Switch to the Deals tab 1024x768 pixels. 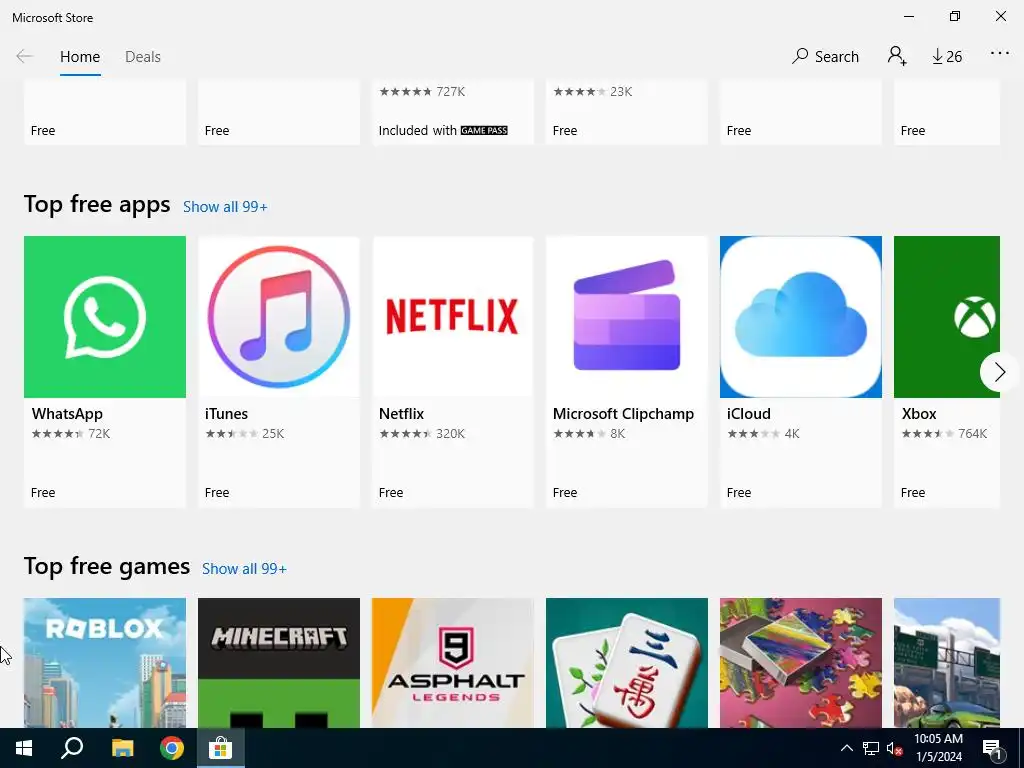pos(142,57)
